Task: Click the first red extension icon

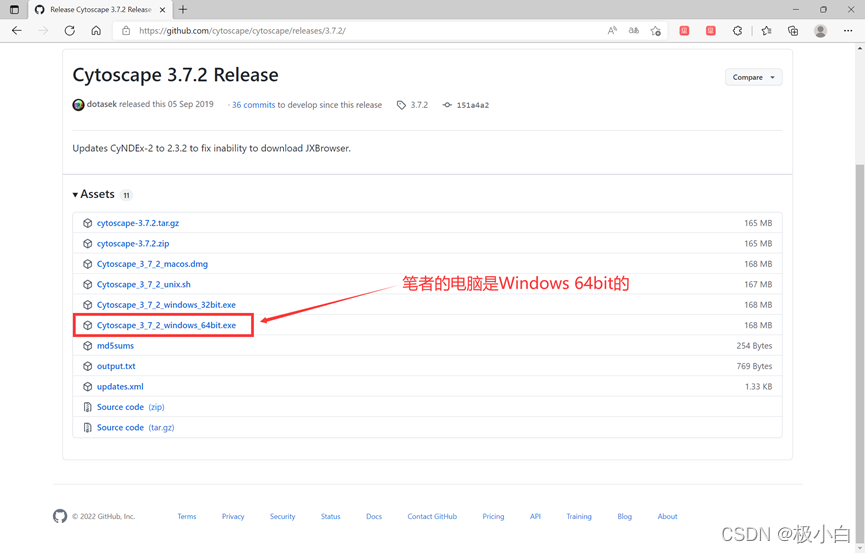Action: (684, 31)
